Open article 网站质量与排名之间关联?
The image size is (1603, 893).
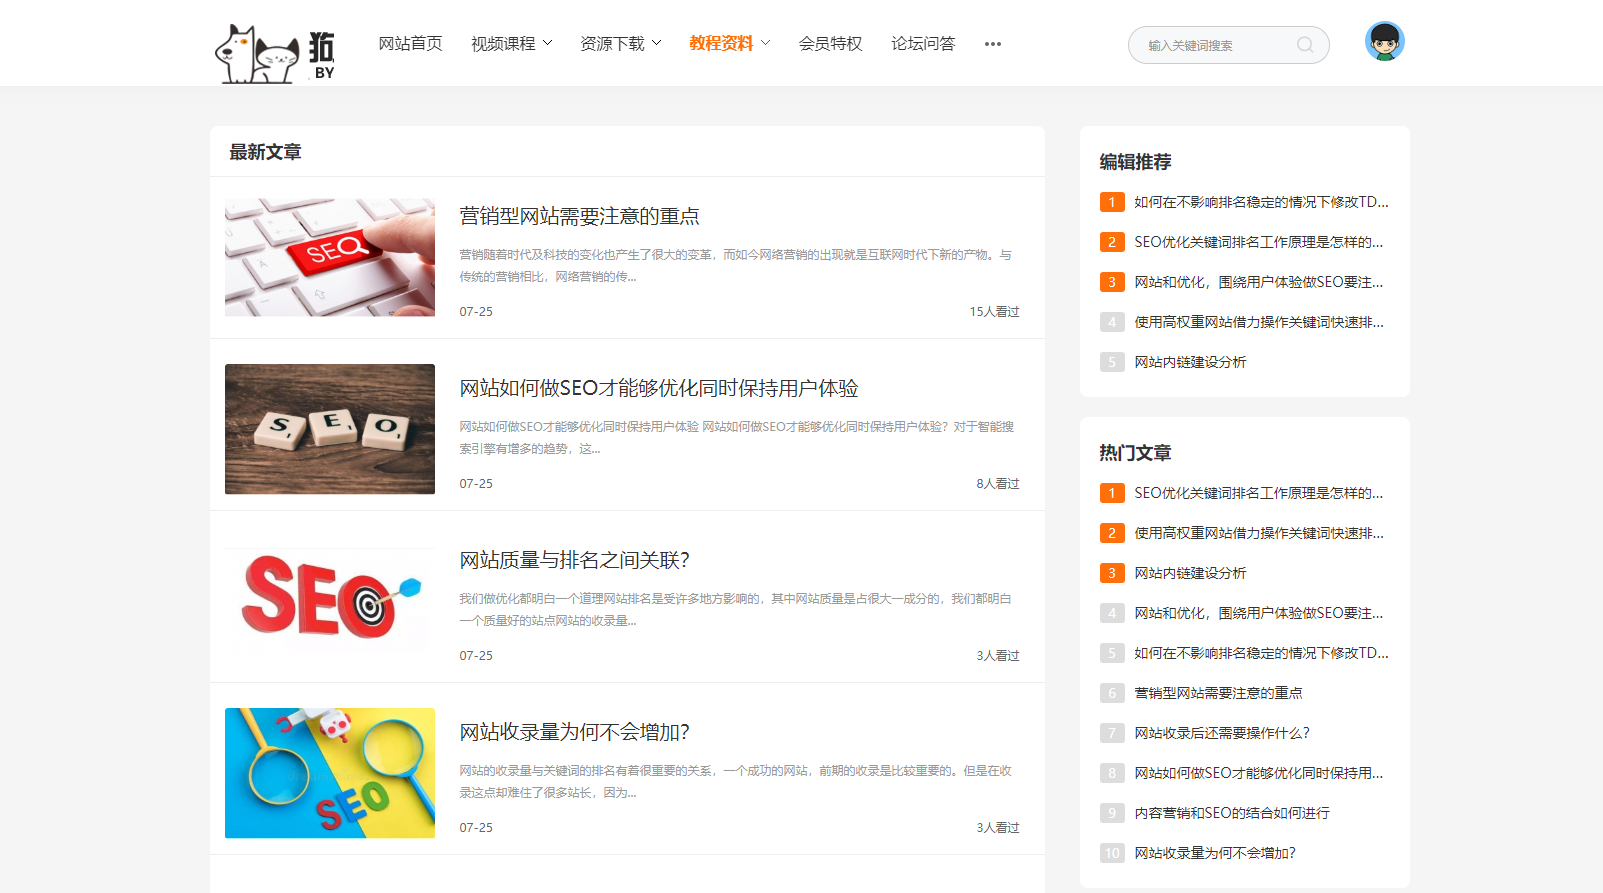click(x=574, y=560)
